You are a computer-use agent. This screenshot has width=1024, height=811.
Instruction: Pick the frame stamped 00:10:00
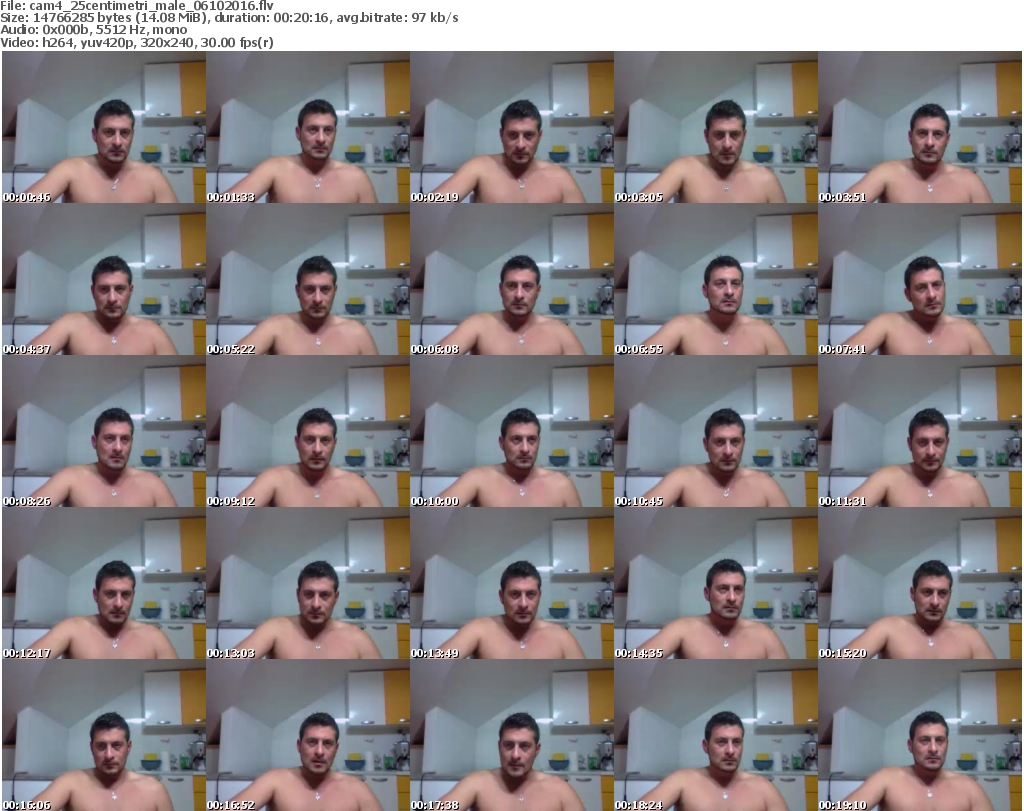click(512, 432)
